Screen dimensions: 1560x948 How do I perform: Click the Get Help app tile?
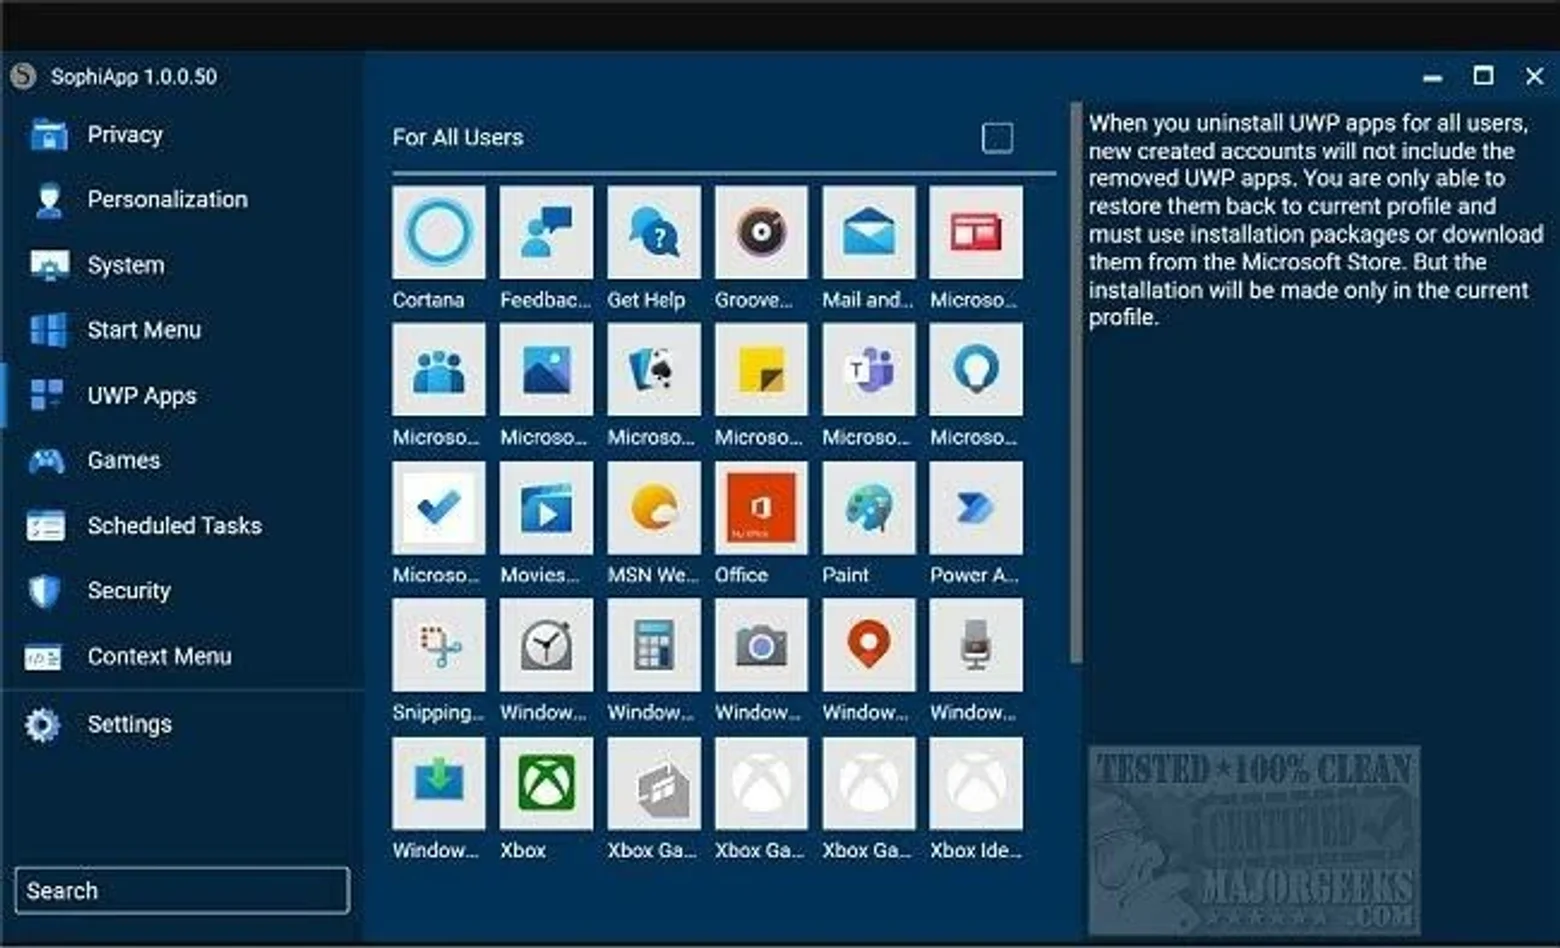click(654, 232)
